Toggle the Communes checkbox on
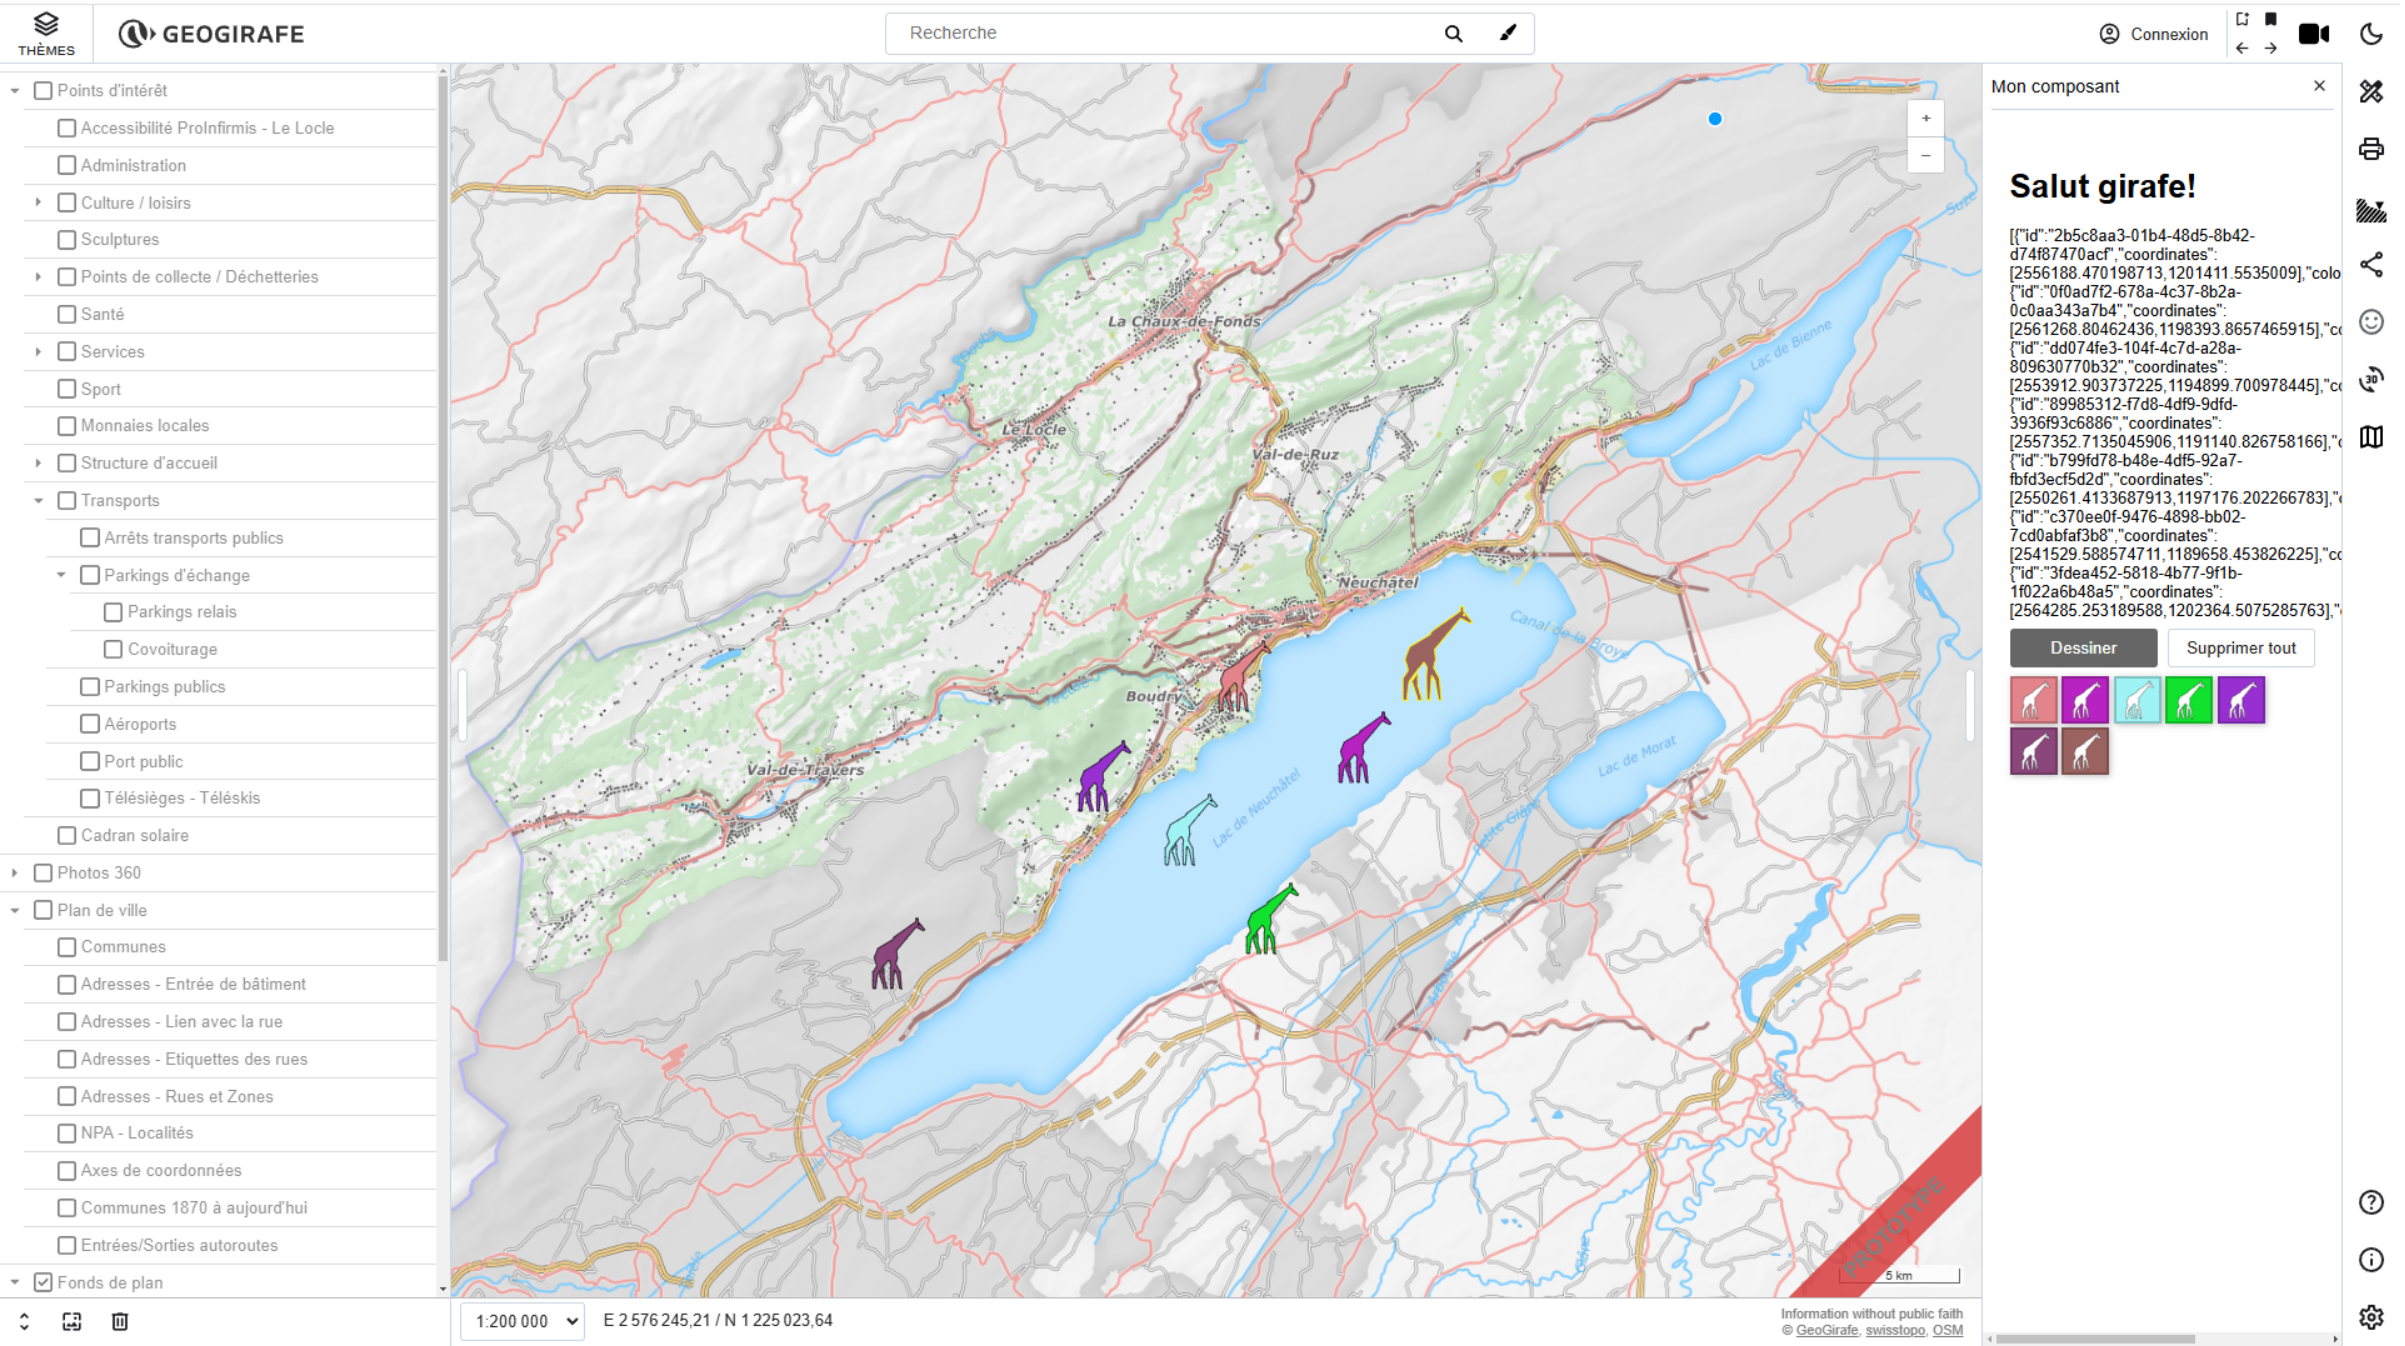The height and width of the screenshot is (1346, 2405). [x=66, y=946]
